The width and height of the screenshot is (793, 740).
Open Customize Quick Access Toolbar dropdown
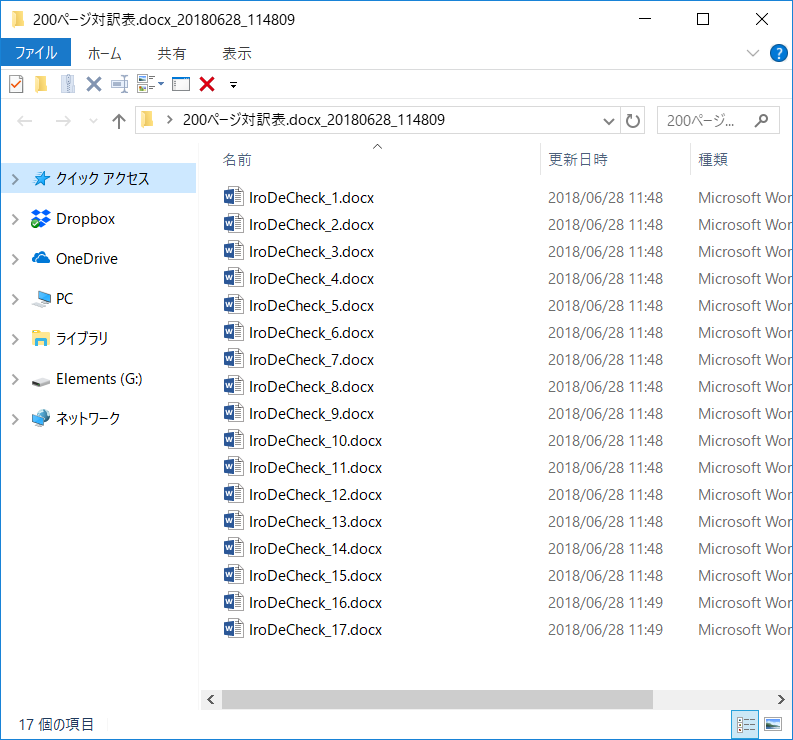(x=233, y=84)
